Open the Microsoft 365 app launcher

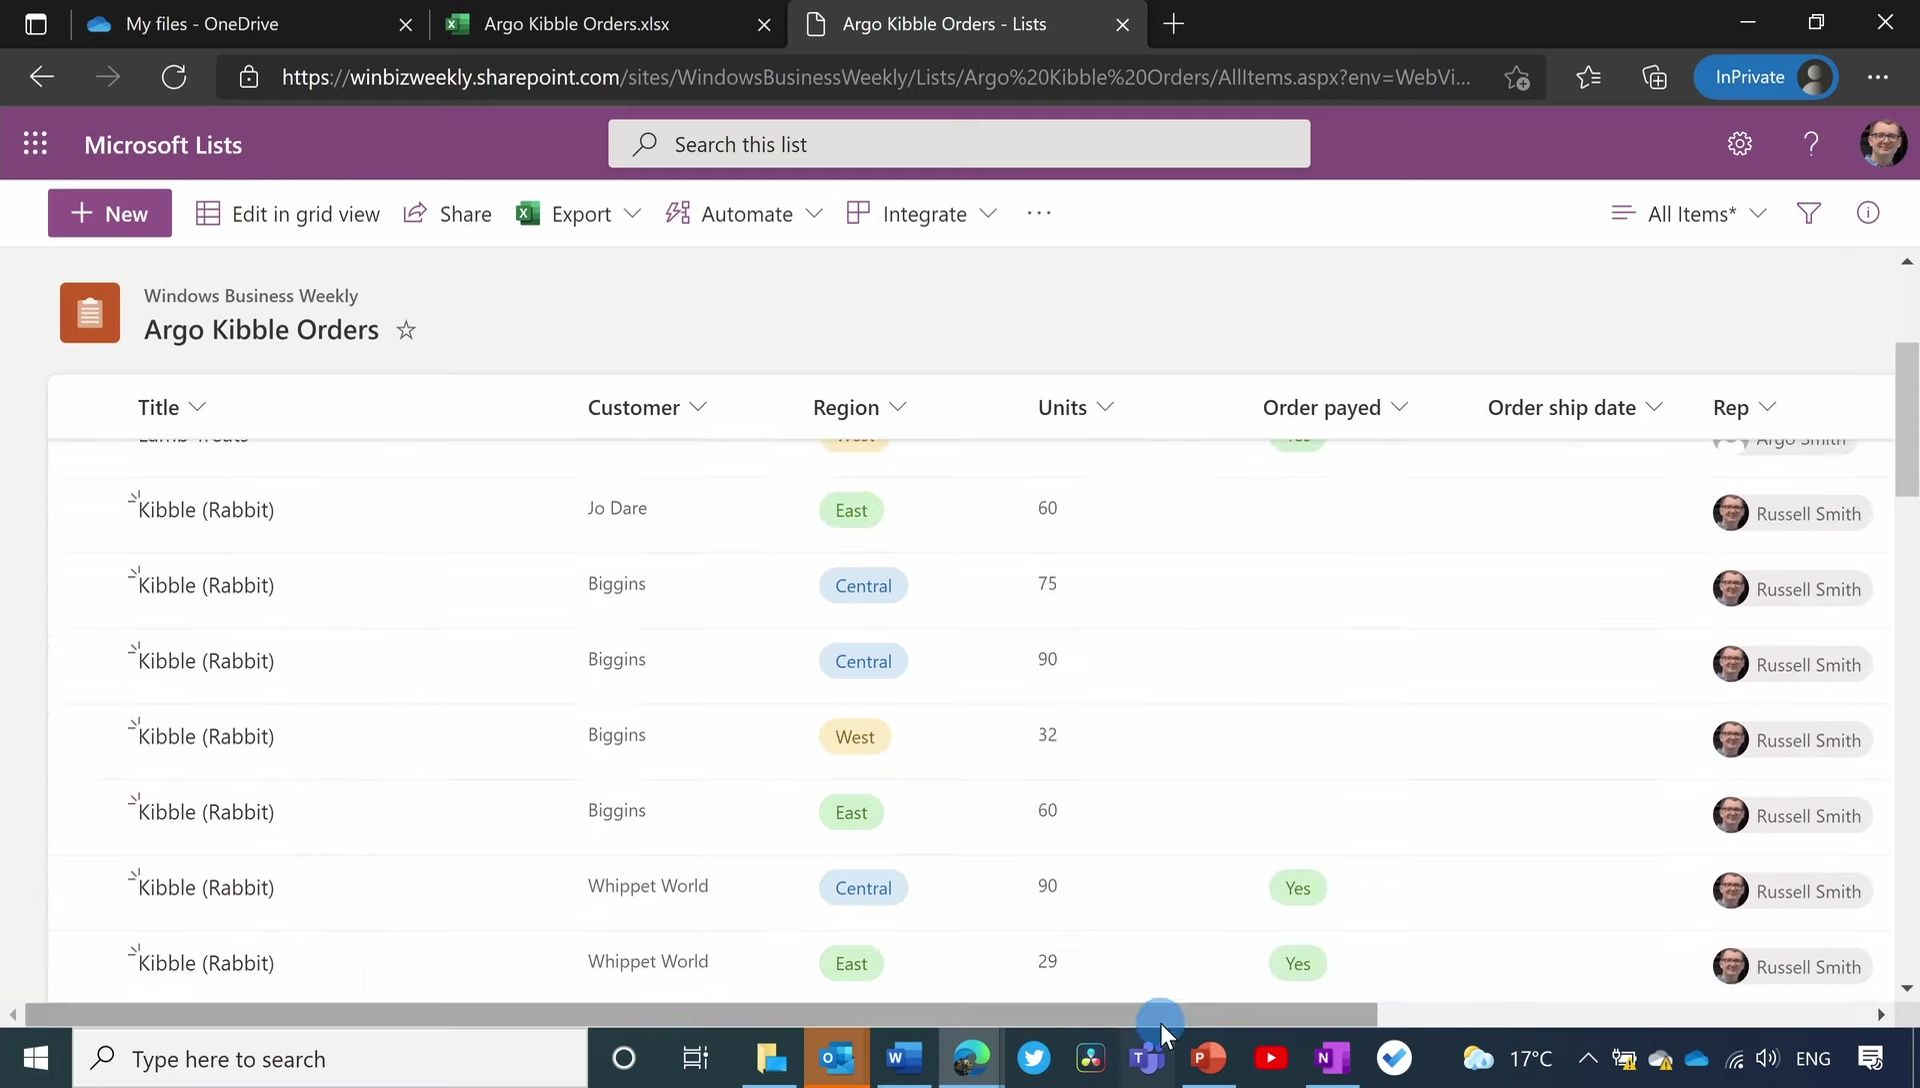[35, 144]
